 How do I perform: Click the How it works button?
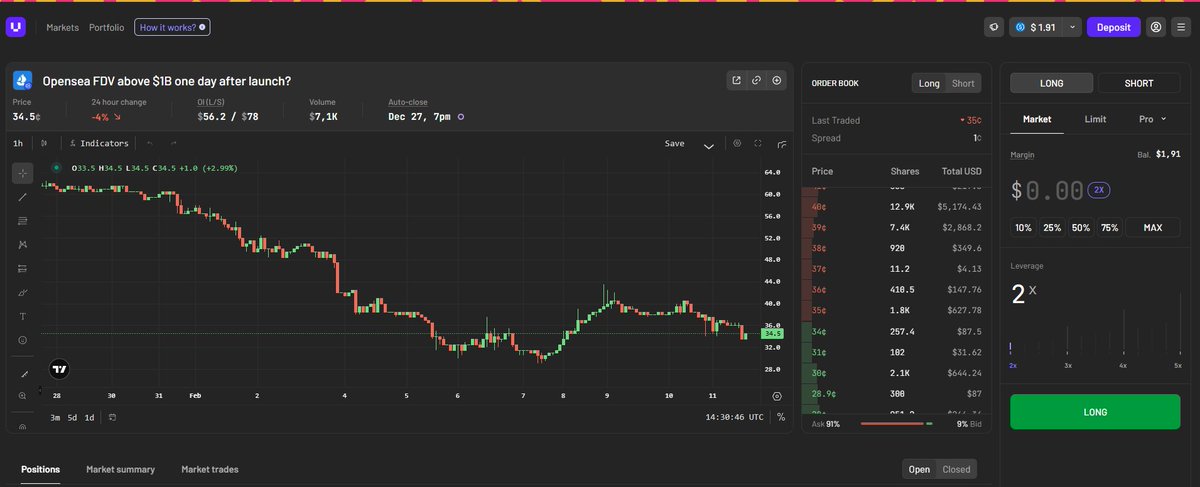(172, 27)
